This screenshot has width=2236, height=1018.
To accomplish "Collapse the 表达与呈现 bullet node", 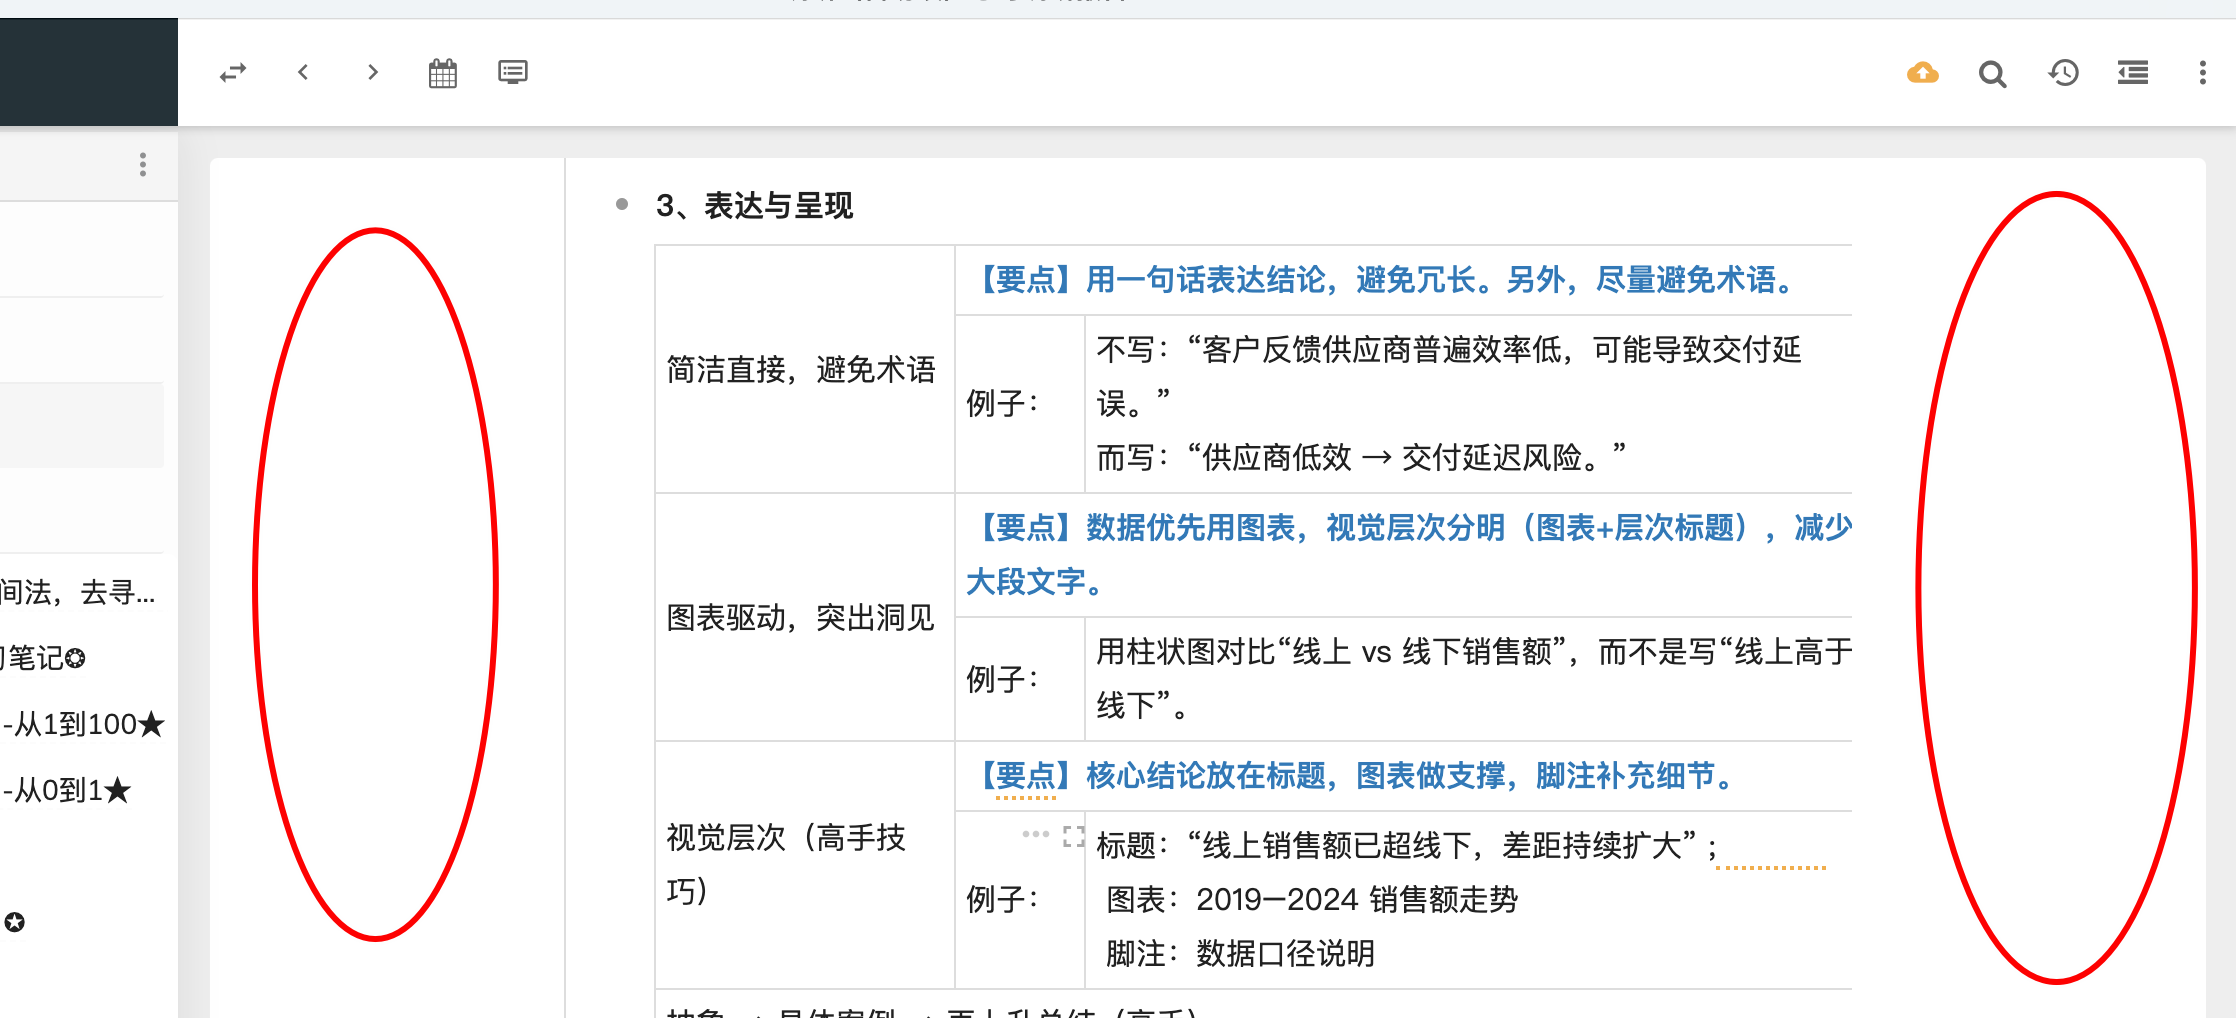I will pyautogui.click(x=622, y=205).
